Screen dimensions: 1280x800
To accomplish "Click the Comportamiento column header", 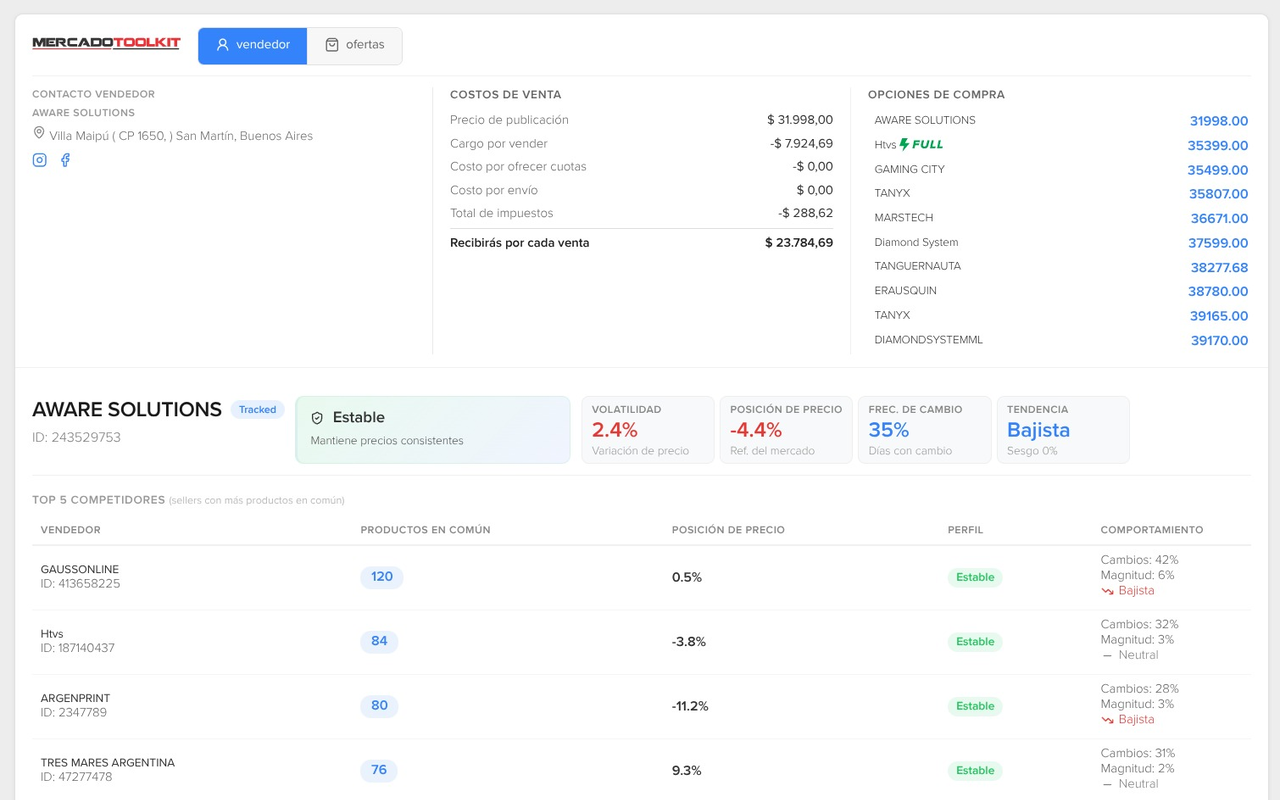I will pos(1152,530).
